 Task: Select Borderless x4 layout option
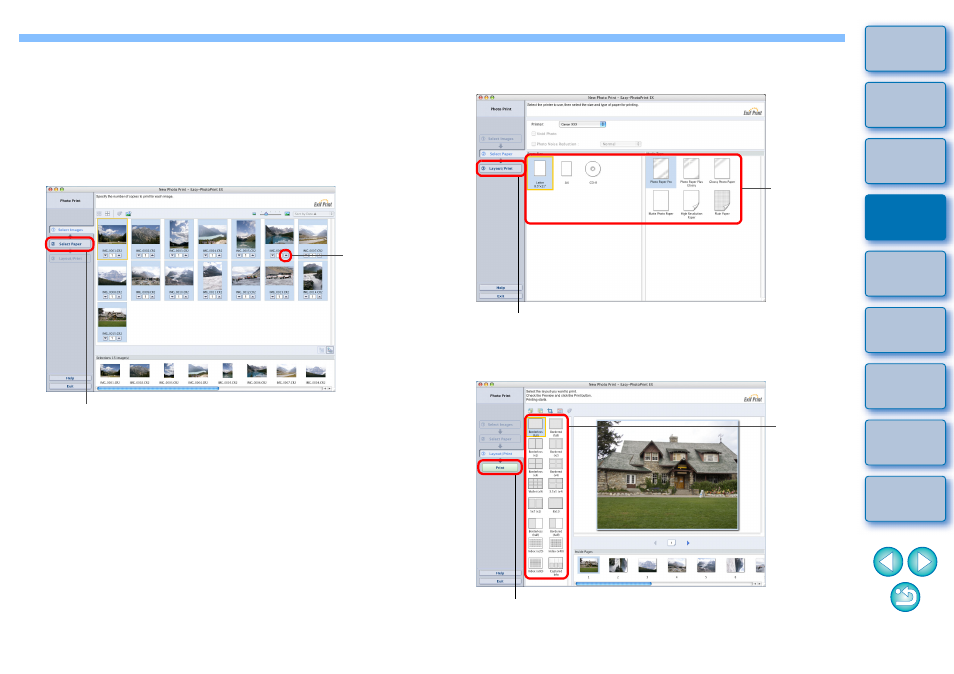click(535, 467)
